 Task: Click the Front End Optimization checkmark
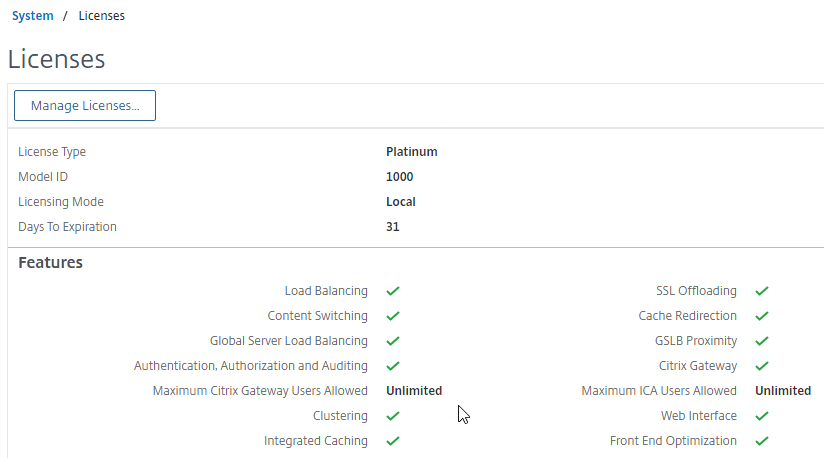pos(762,441)
